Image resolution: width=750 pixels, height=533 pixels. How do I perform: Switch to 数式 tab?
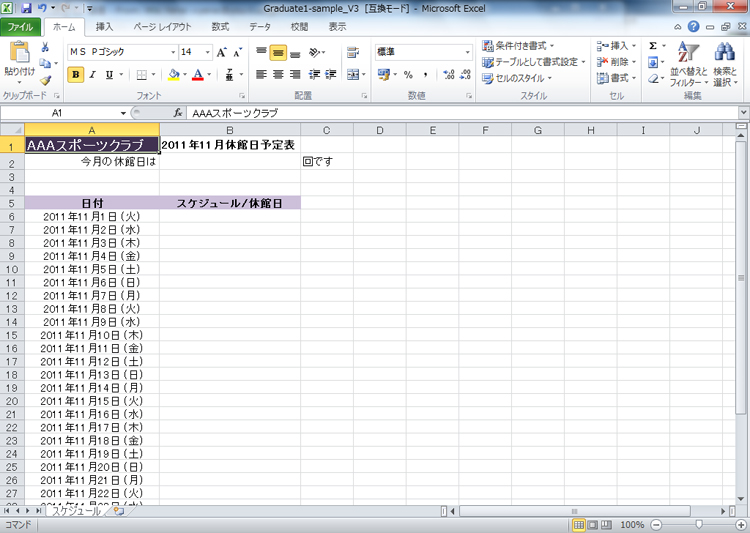(221, 27)
